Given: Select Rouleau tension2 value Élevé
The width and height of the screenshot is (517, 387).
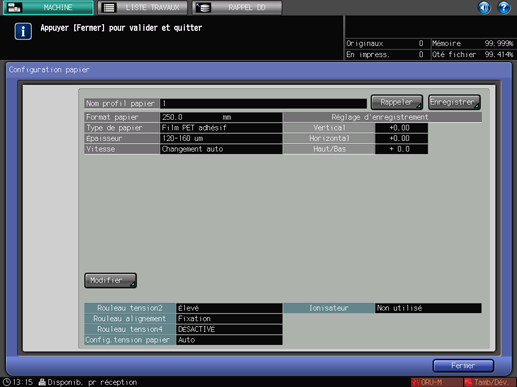Looking at the screenshot, I should tap(229, 308).
